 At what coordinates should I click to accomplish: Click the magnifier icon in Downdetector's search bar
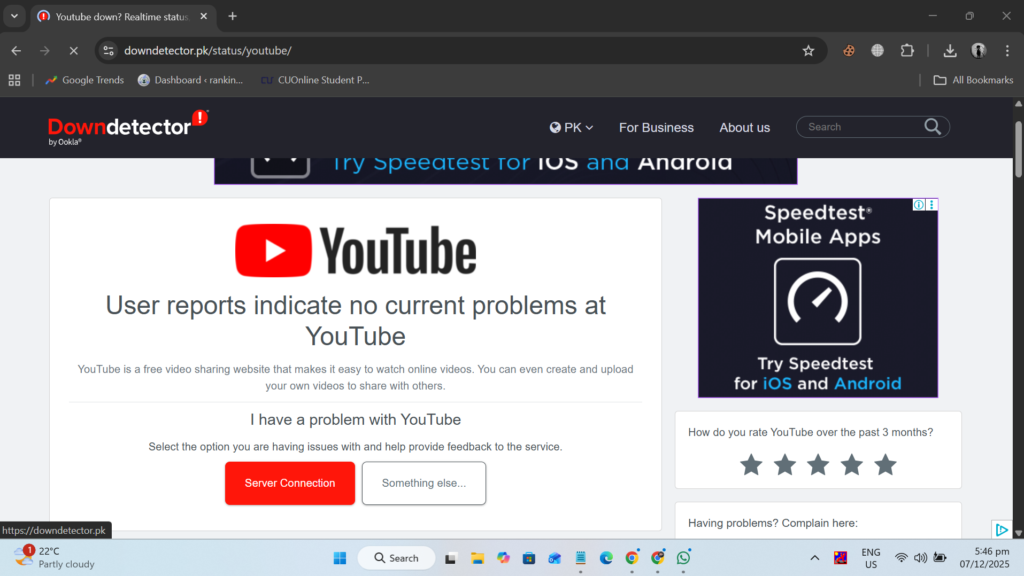point(931,126)
